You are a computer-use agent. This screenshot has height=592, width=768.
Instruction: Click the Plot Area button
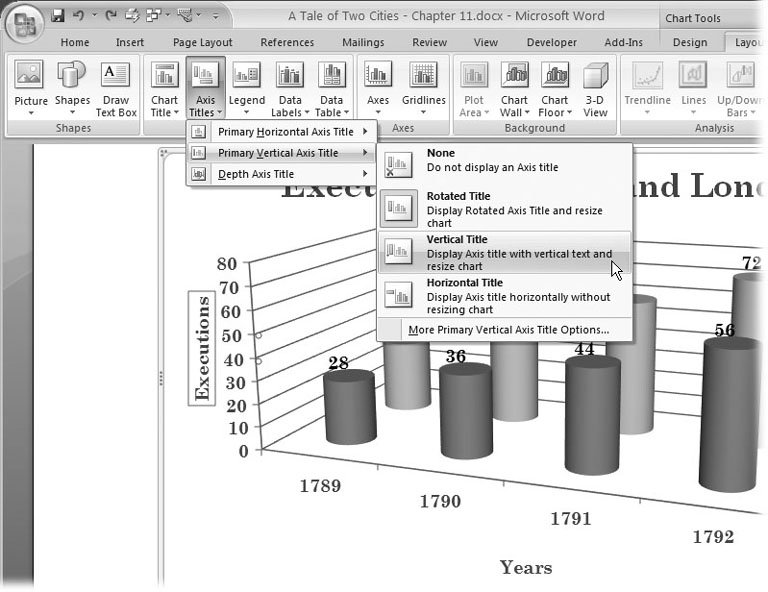(474, 88)
